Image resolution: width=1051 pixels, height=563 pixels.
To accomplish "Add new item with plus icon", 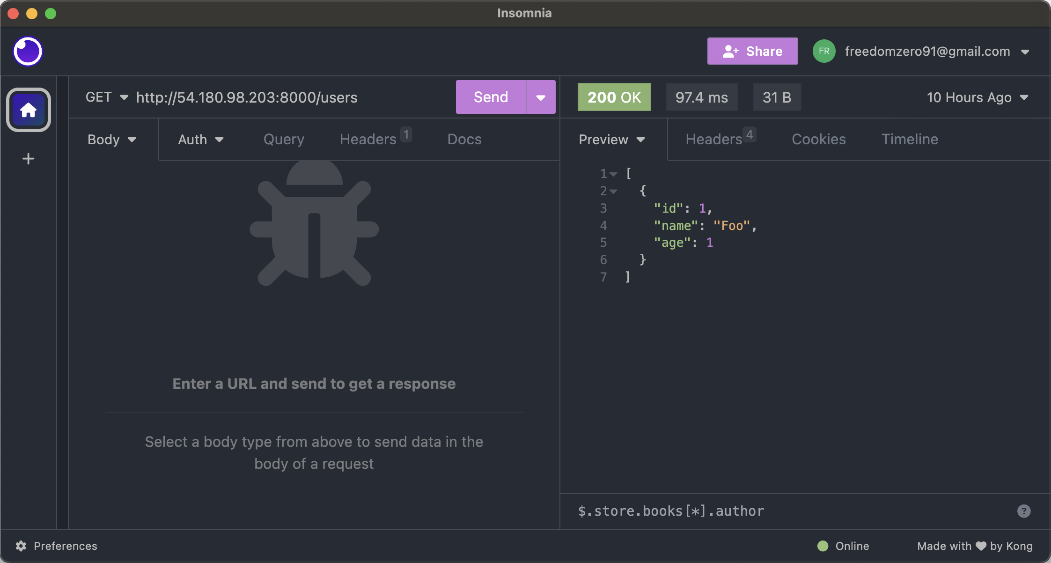I will click(28, 159).
